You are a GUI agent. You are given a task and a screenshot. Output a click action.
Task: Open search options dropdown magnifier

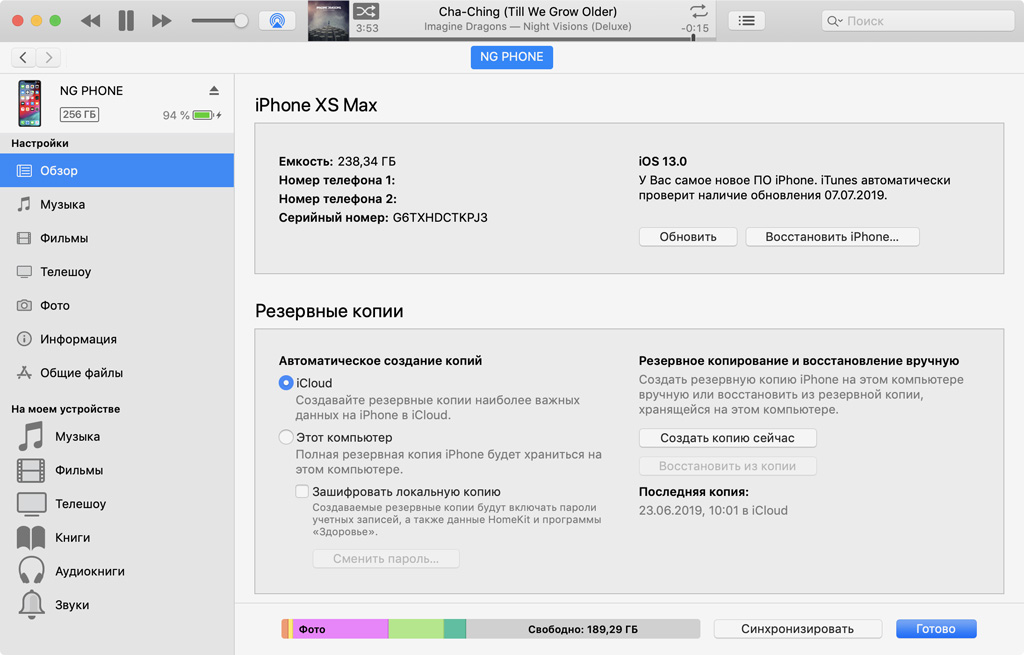[x=835, y=21]
